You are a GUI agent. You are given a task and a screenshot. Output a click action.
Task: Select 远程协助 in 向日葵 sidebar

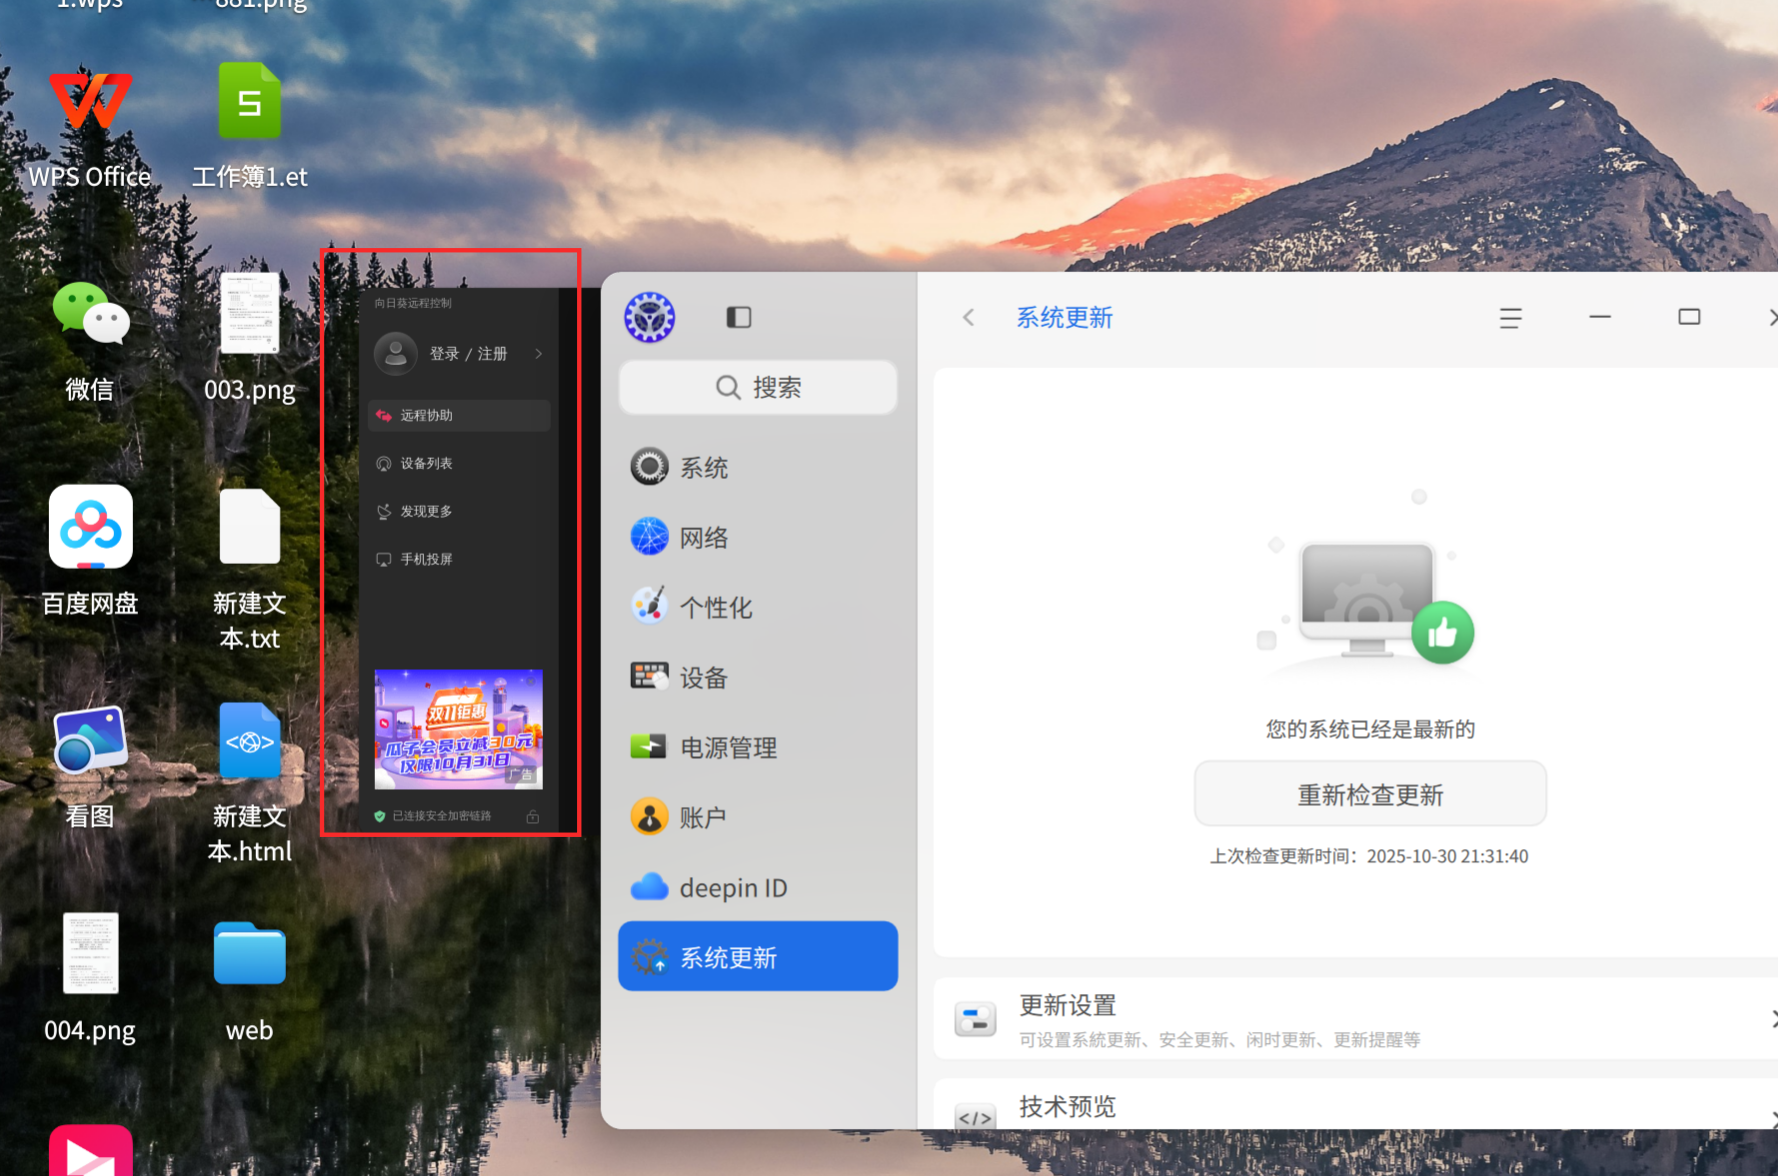[460, 416]
